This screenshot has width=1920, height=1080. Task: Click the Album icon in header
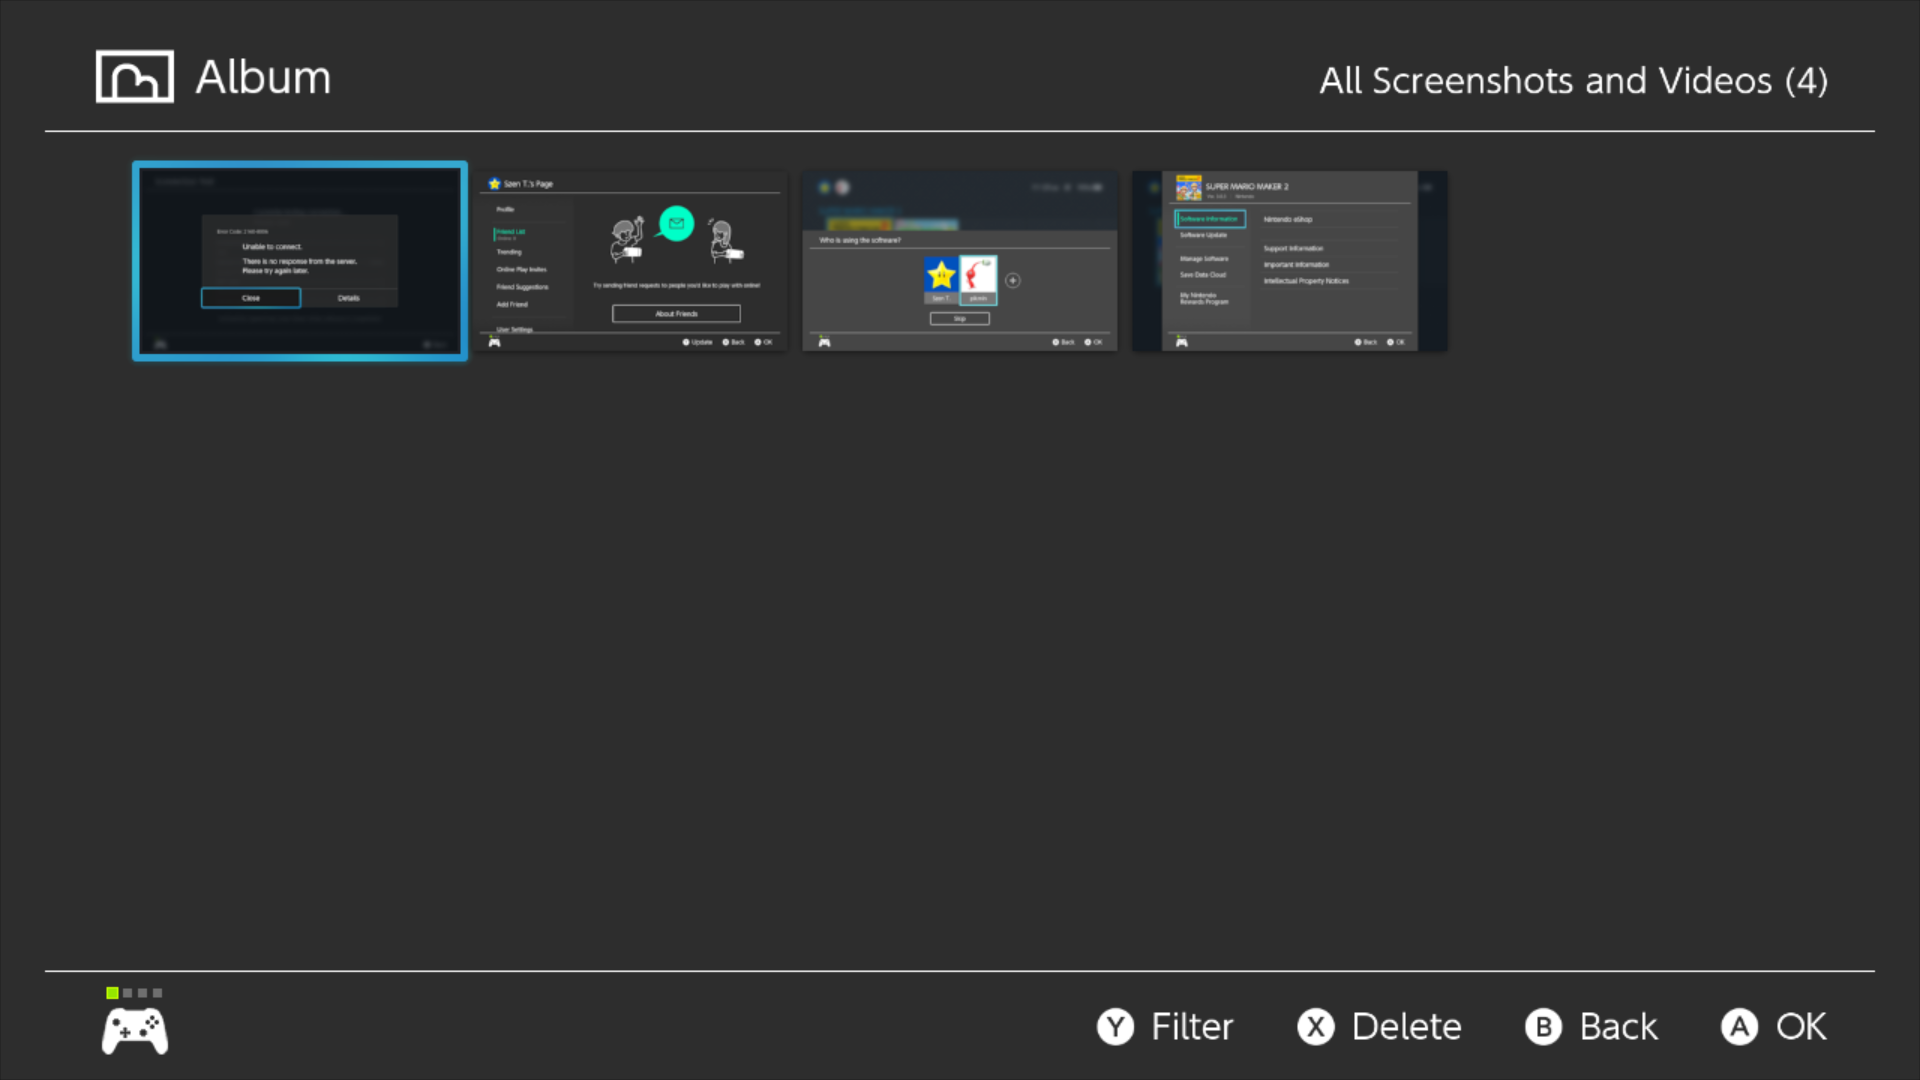click(x=135, y=77)
